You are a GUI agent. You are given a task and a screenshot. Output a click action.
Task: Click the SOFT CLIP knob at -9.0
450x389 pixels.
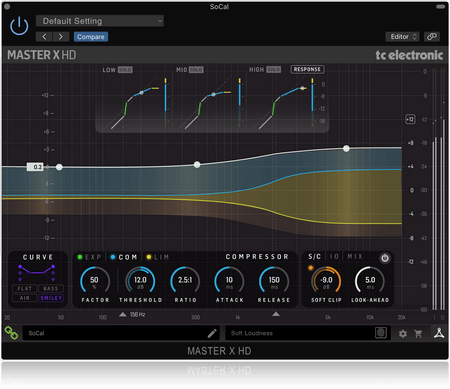[326, 281]
